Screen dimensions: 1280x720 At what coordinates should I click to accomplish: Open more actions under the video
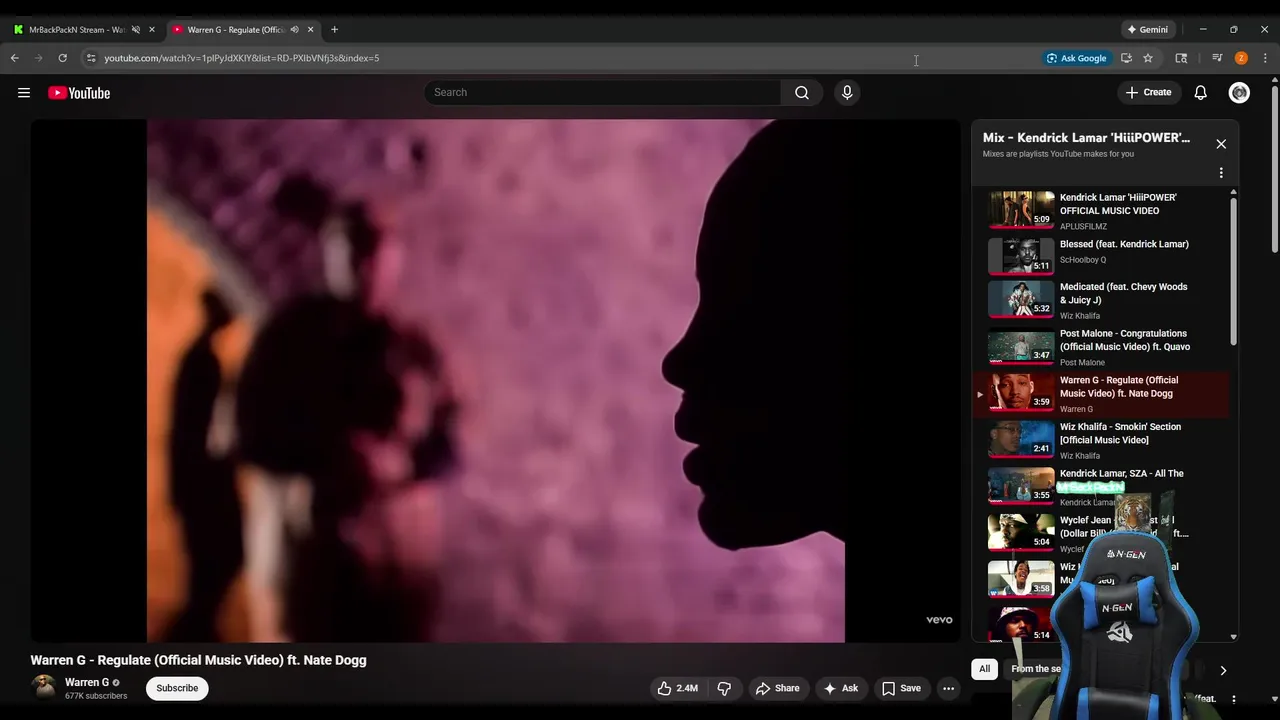point(948,688)
